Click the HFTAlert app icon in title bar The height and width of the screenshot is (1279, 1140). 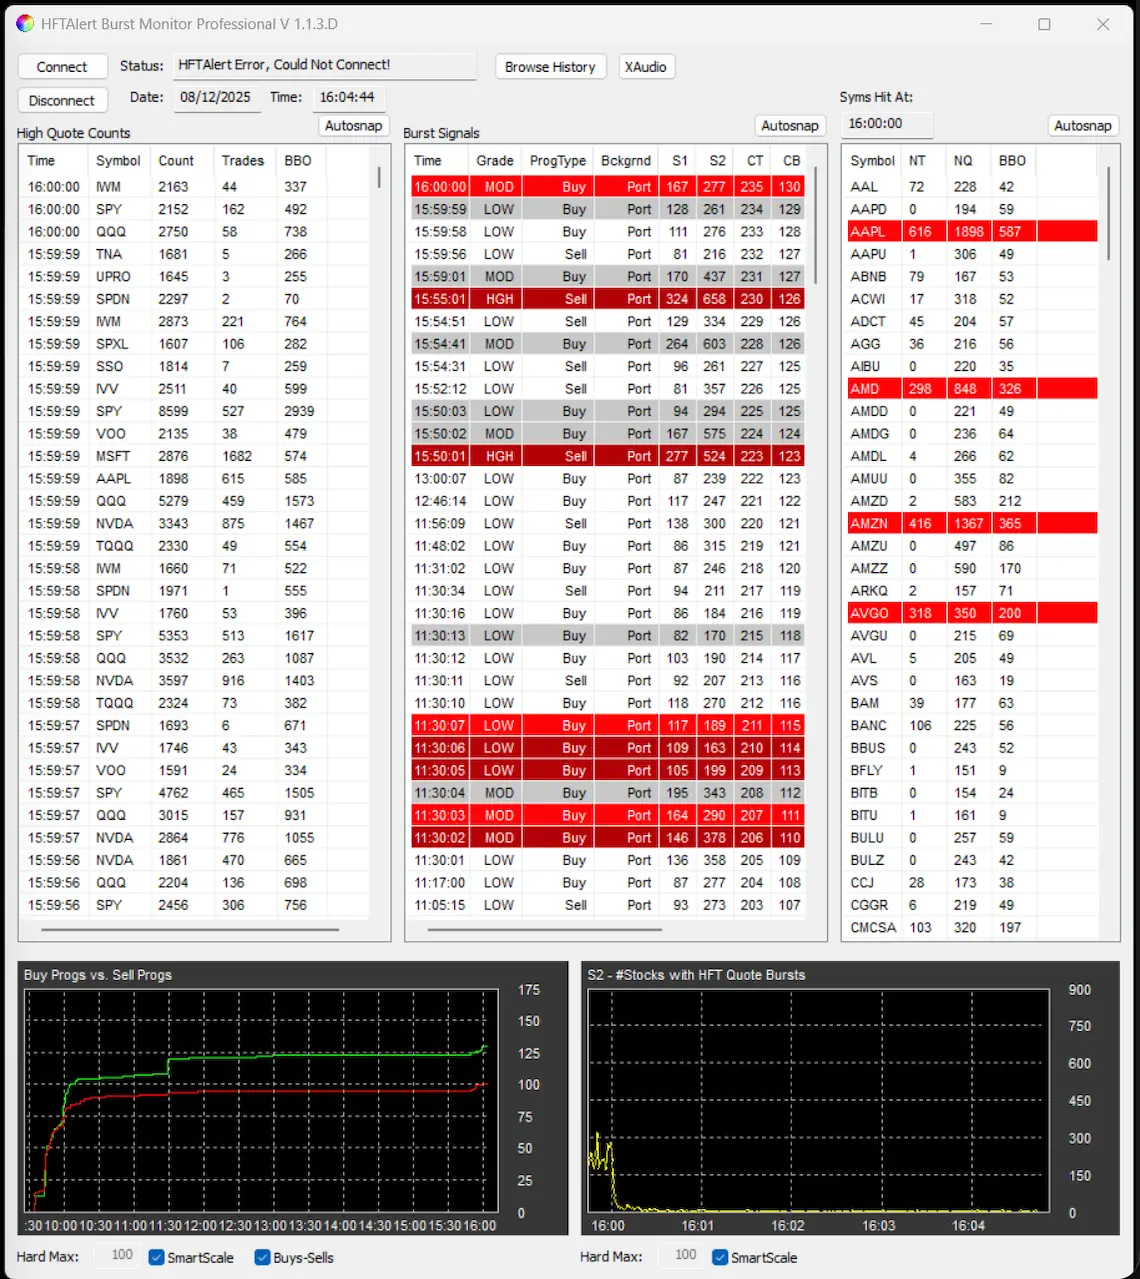tap(25, 24)
